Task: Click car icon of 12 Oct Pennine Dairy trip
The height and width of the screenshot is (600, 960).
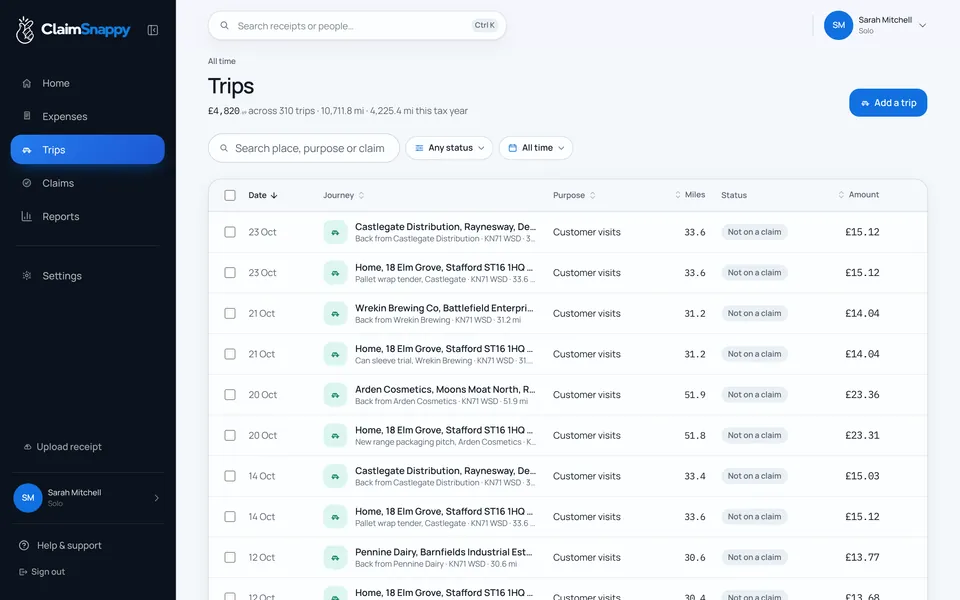Action: 336,558
